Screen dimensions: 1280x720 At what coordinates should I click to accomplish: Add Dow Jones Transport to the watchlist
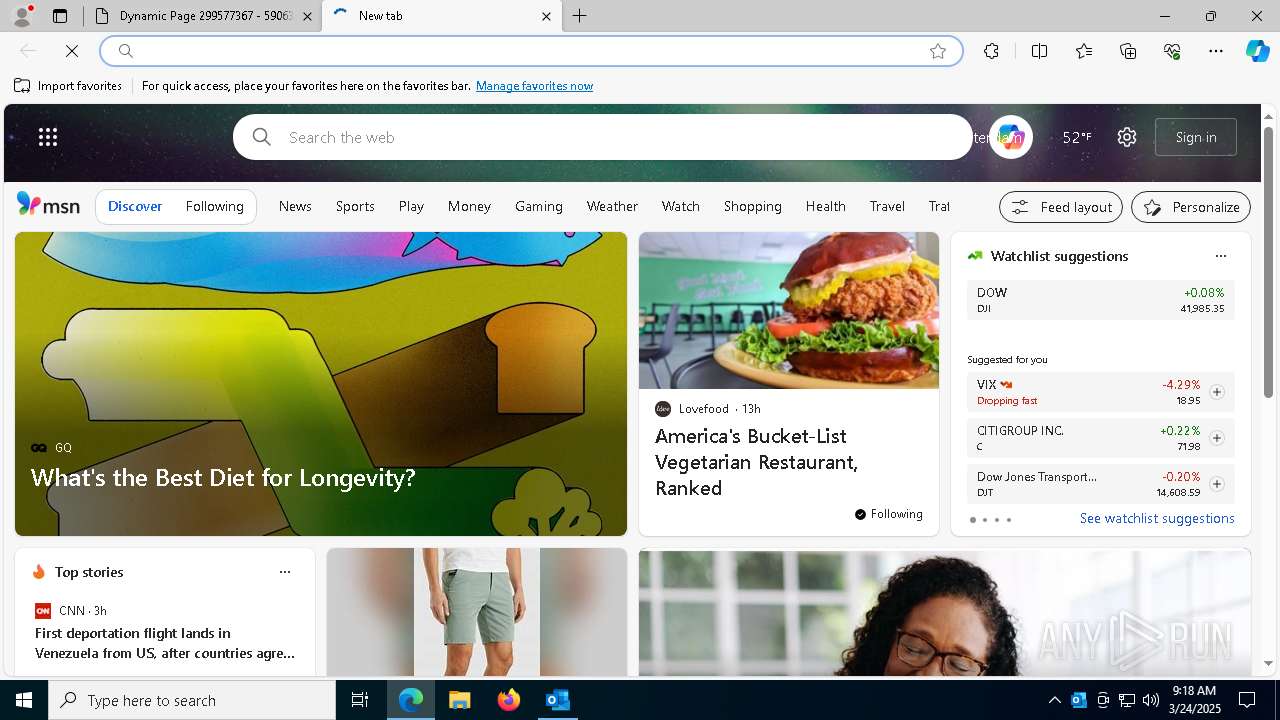pyautogui.click(x=1217, y=484)
